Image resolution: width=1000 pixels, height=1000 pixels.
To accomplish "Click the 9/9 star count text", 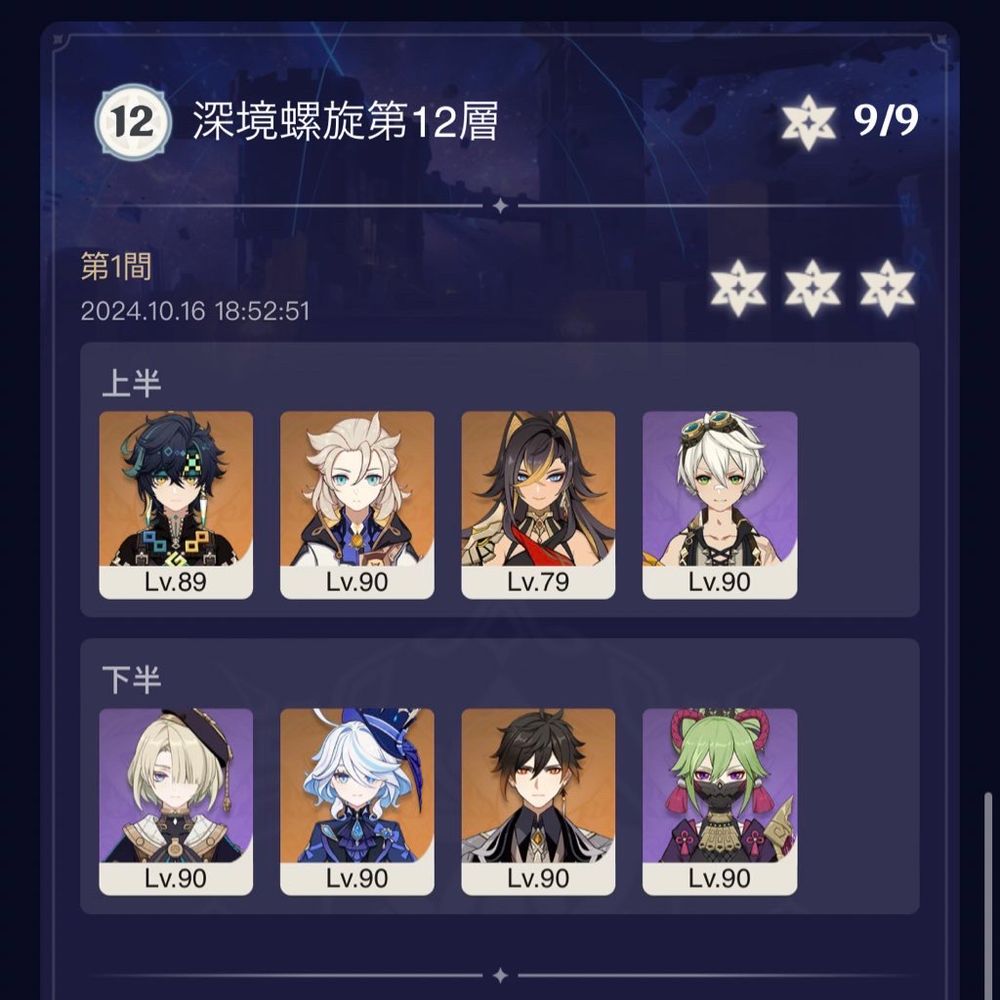I will 886,120.
